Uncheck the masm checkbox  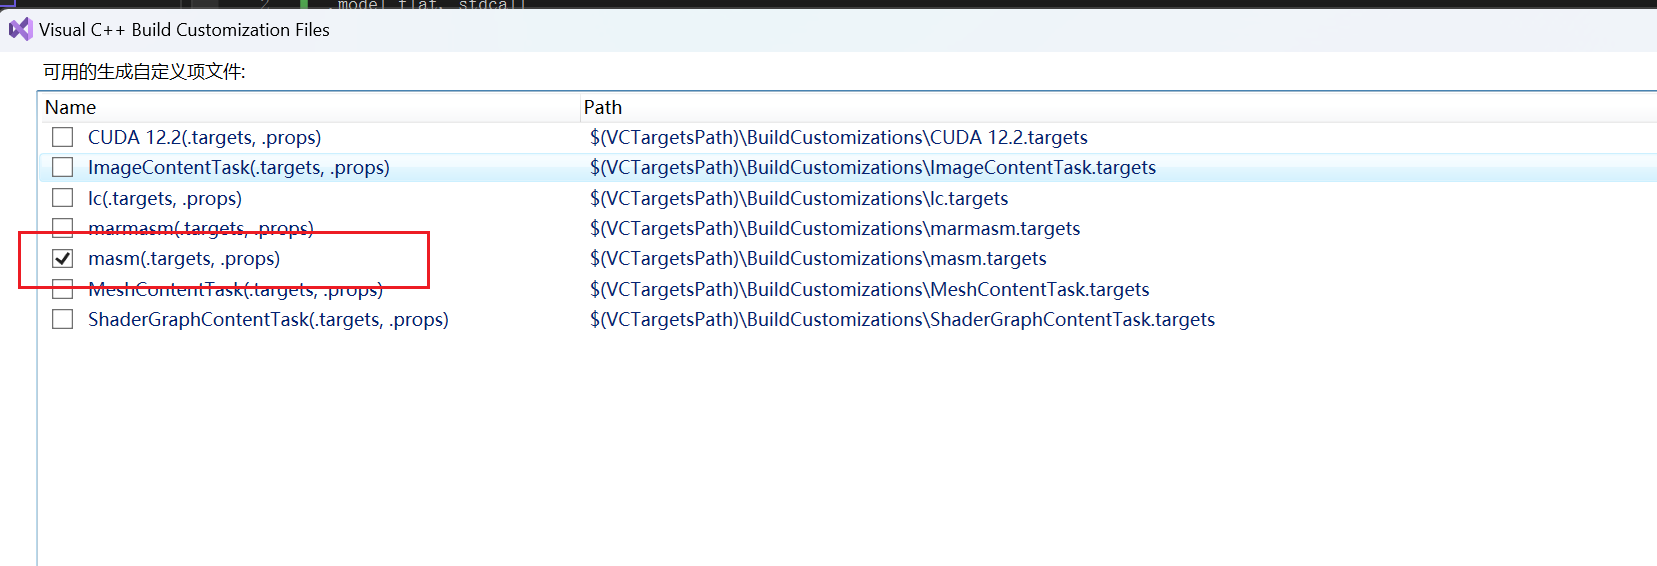click(x=63, y=258)
